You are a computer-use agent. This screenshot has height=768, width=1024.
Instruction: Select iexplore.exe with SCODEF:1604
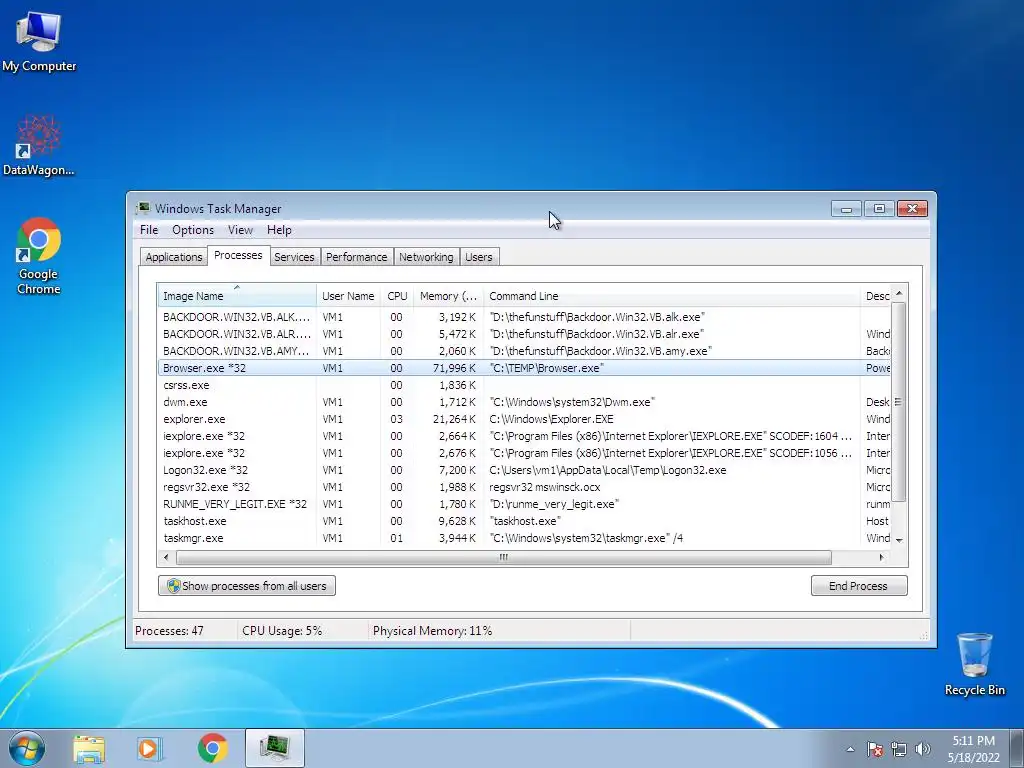524,436
